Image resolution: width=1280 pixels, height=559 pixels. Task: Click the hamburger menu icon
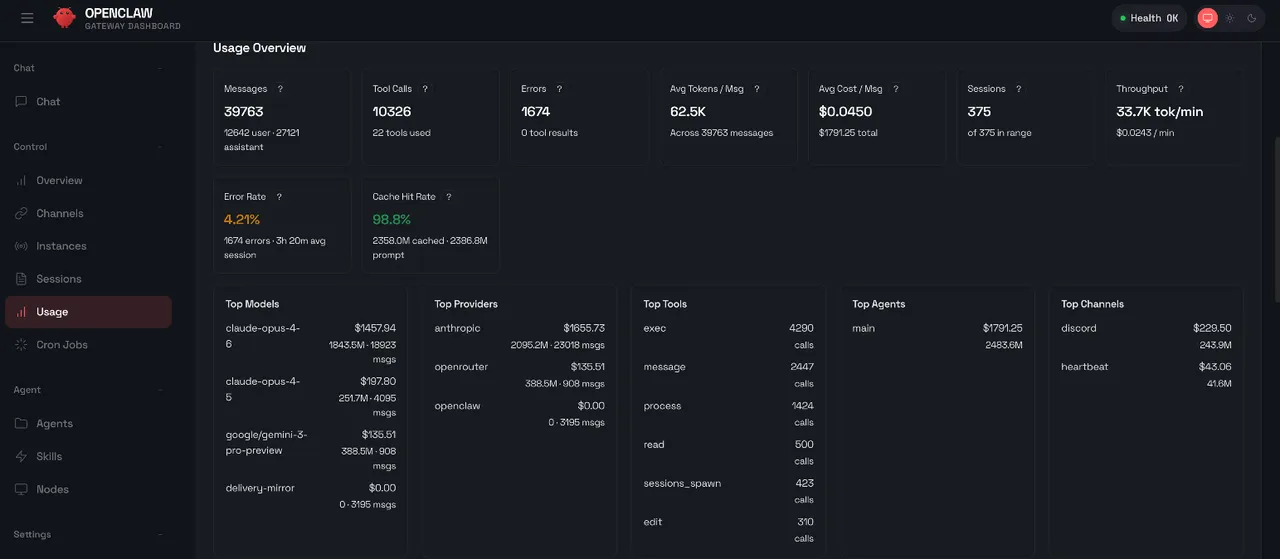[27, 18]
